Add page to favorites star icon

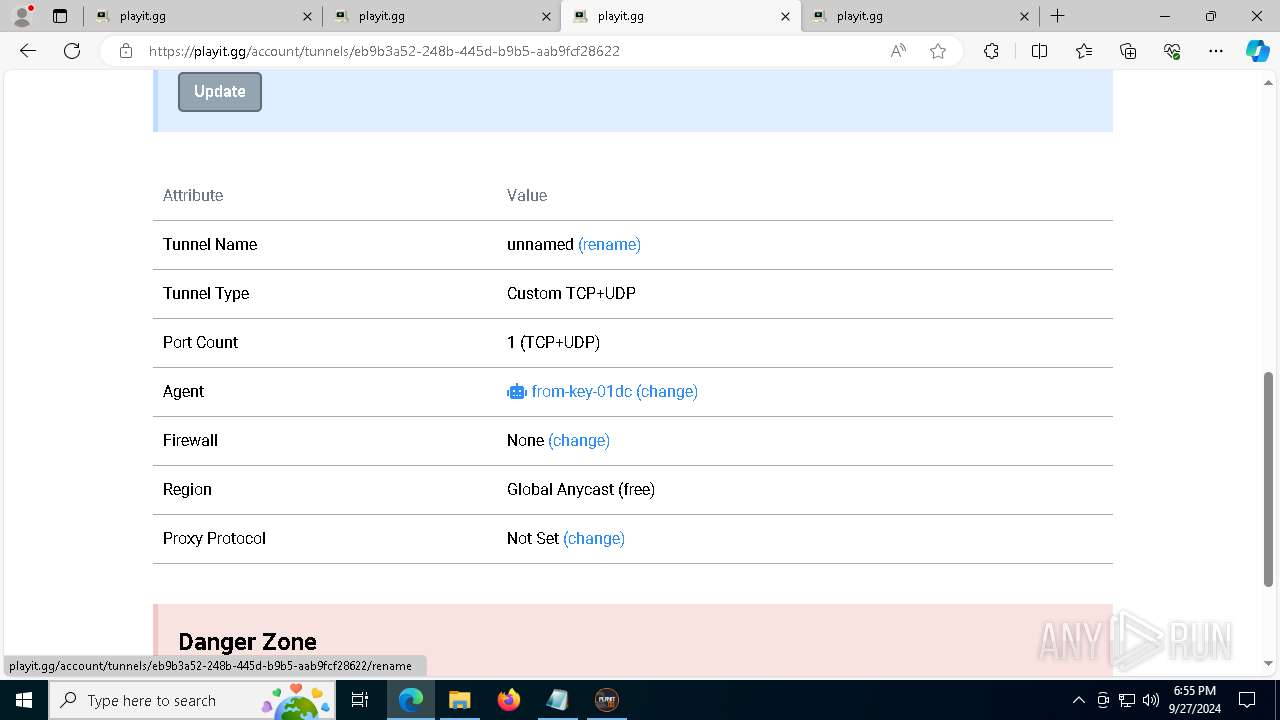click(938, 51)
